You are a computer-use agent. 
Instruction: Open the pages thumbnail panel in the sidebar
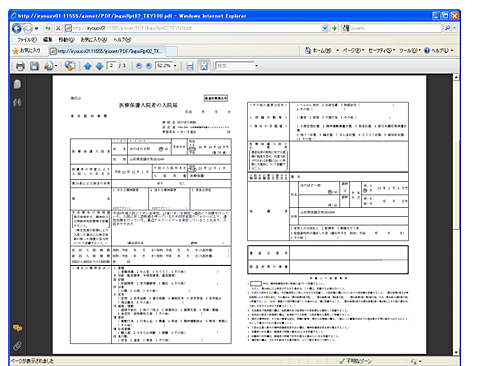point(17,84)
